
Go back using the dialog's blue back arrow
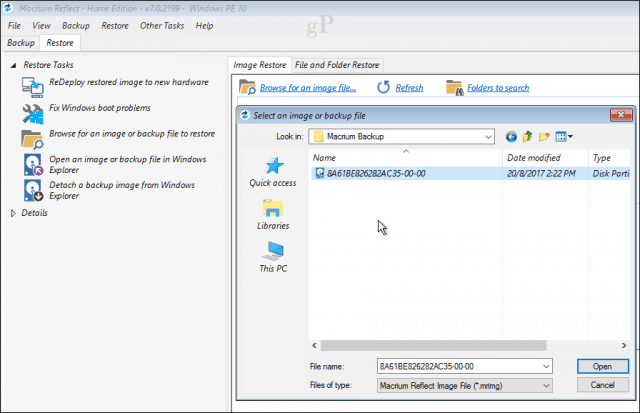pos(511,137)
